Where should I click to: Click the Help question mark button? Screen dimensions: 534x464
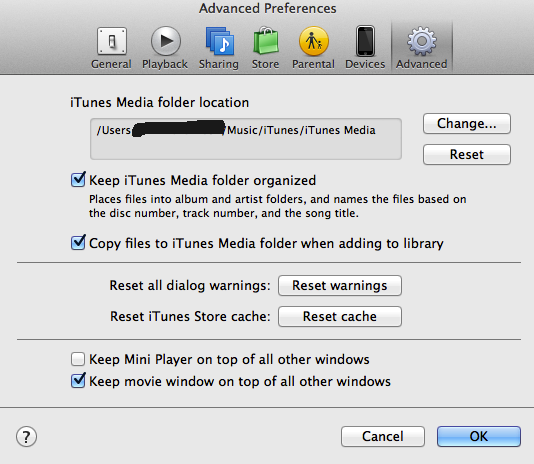pyautogui.click(x=26, y=437)
